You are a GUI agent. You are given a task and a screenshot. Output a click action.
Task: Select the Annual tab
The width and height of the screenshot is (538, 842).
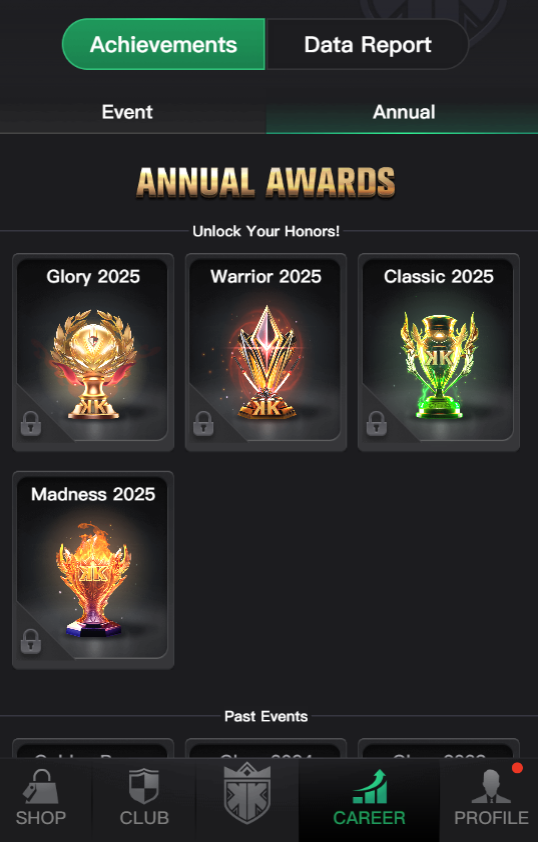[404, 112]
